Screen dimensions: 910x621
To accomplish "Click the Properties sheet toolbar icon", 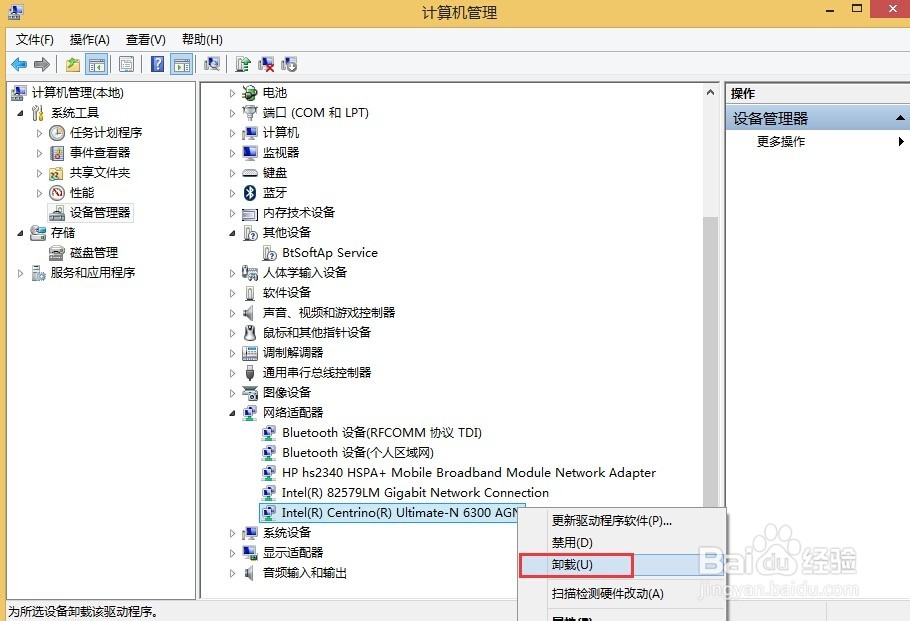I will click(x=126, y=64).
